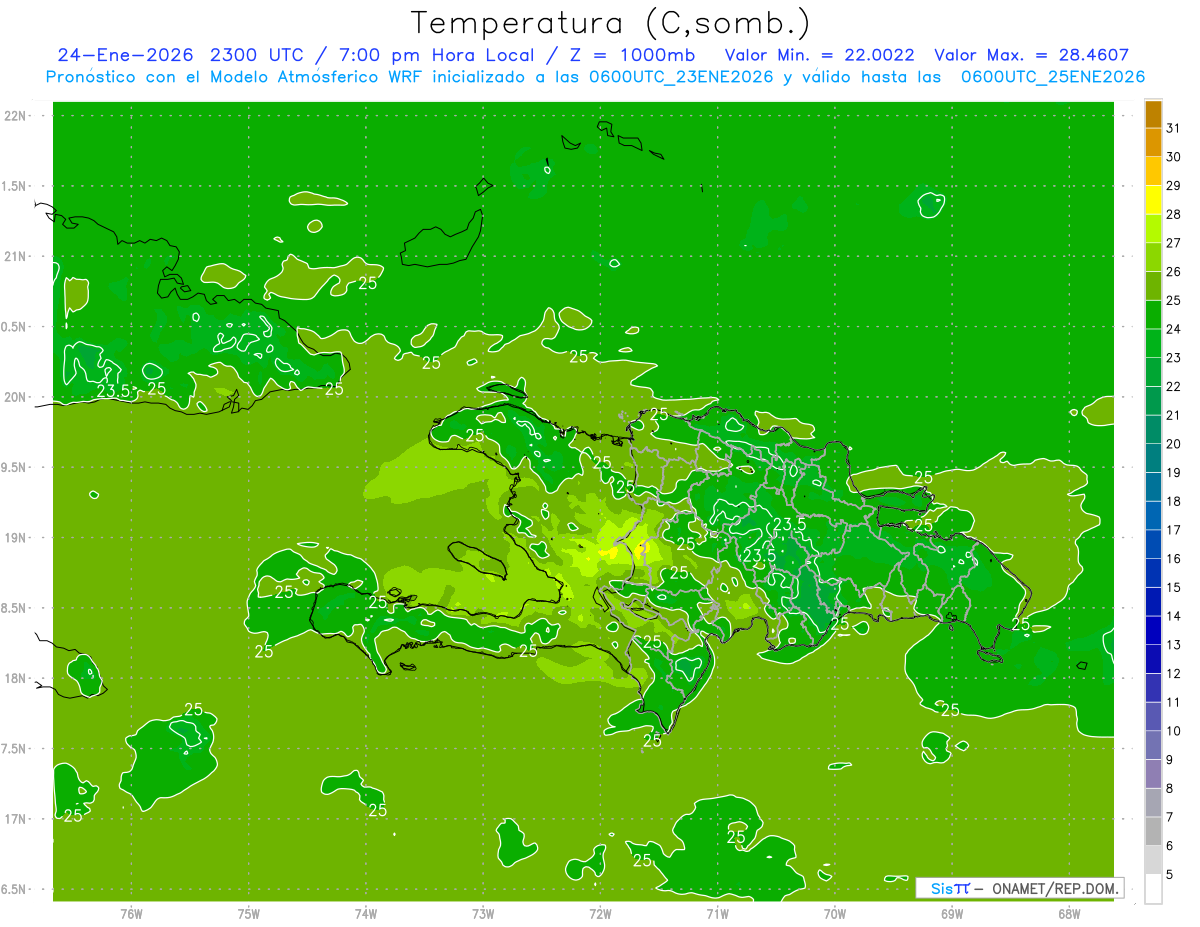Viewport: 1200px width, 927px height.
Task: Click the '73W' longitude axis label
Action: coord(483,915)
